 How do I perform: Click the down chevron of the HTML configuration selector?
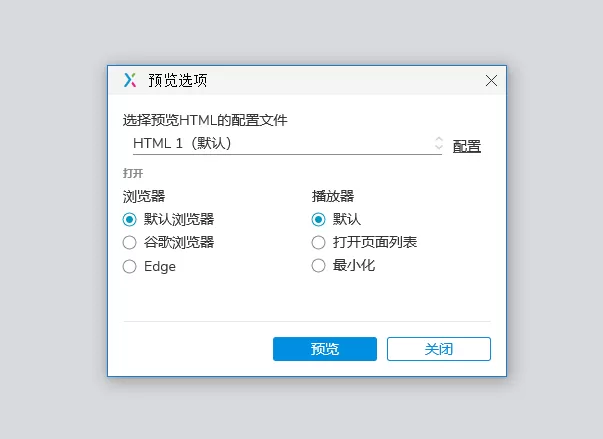439,147
